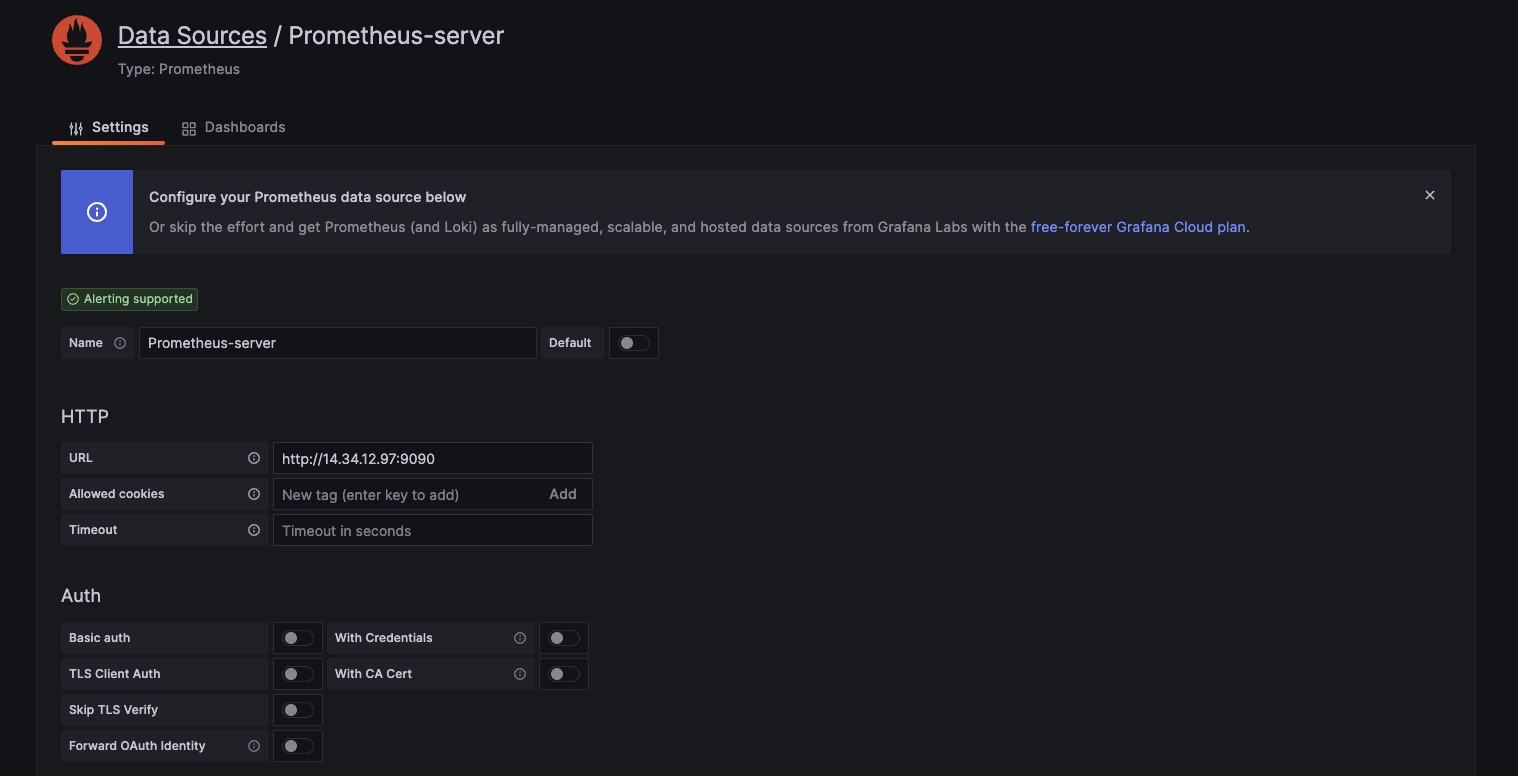Click the Timeout in seconds field
Image resolution: width=1518 pixels, height=776 pixels.
pyautogui.click(x=433, y=530)
